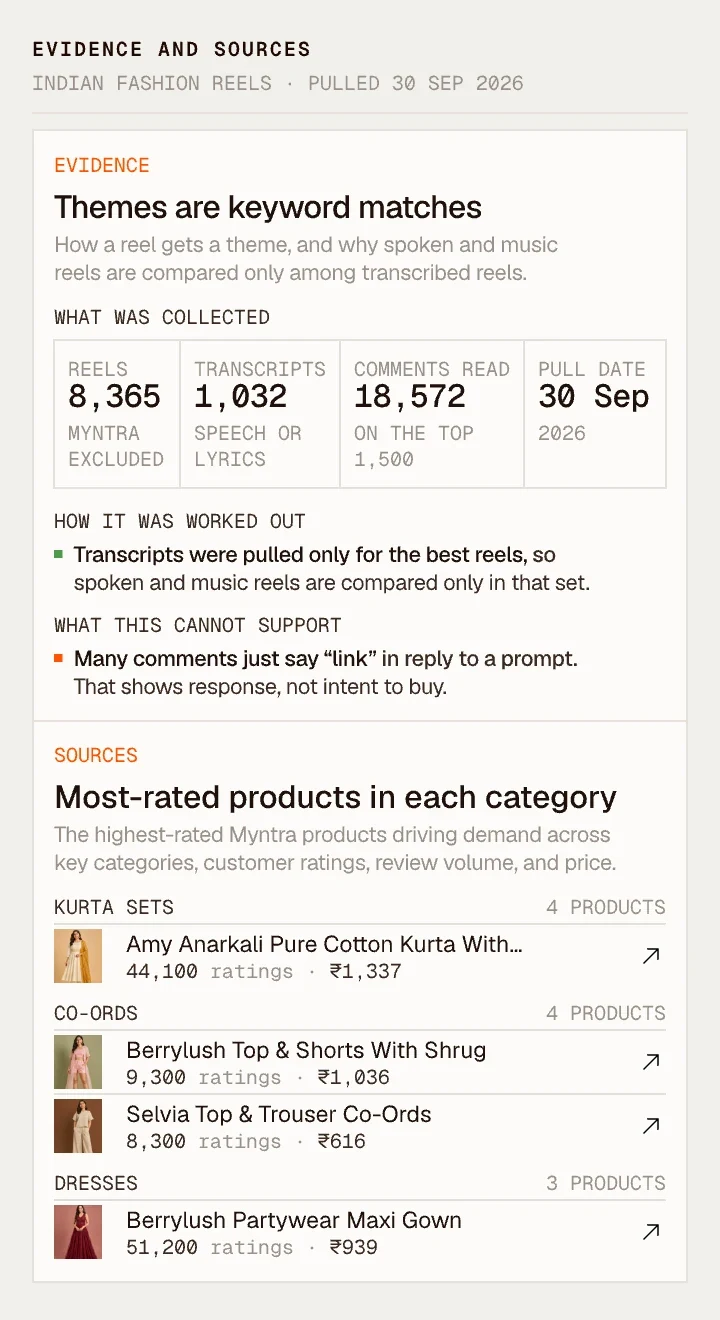Screen dimensions: 720x1320
Task: Click 9,300 ratings · ₹1,036 text
Action: click(x=258, y=1077)
